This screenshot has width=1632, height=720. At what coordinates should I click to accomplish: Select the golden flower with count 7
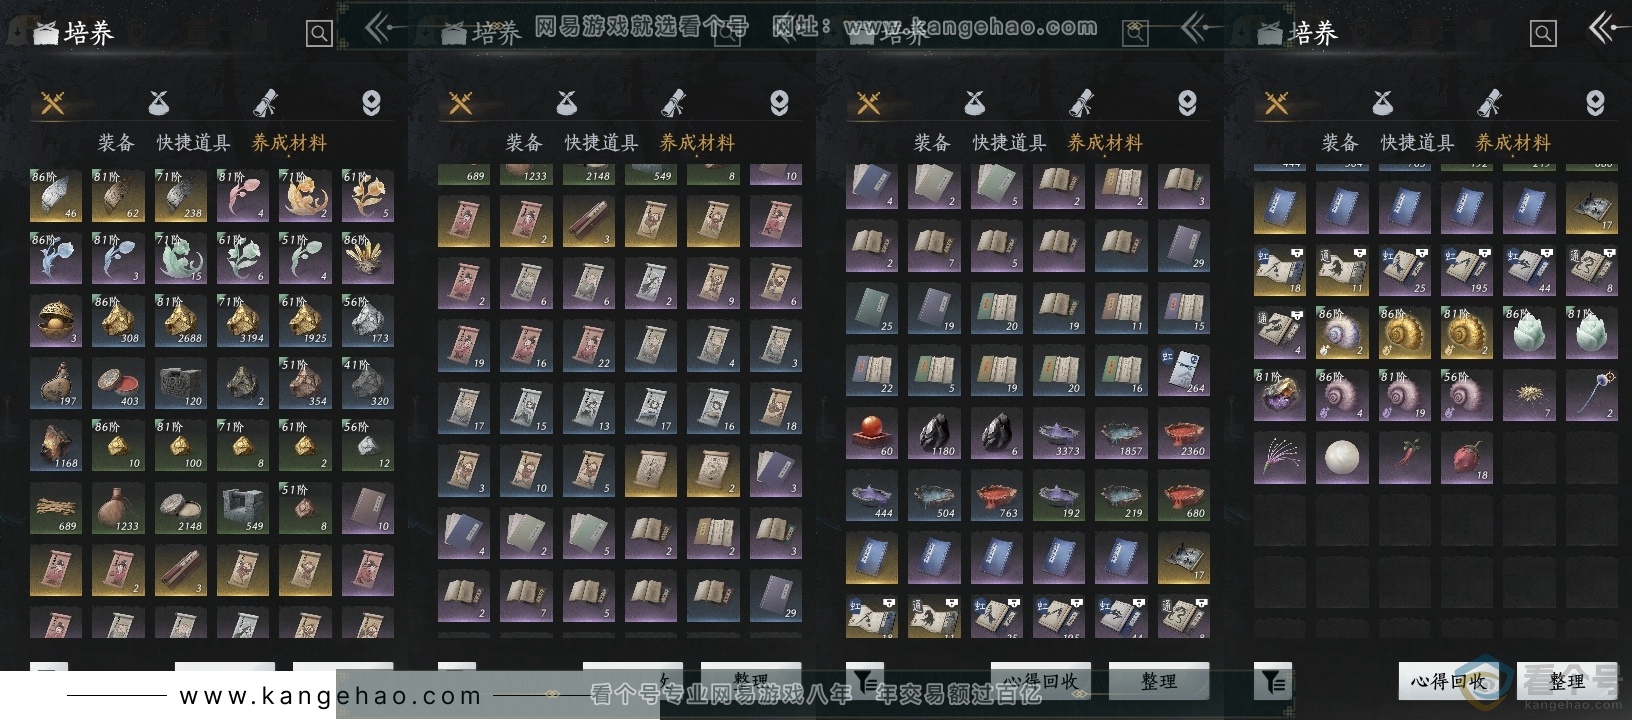pos(1528,395)
